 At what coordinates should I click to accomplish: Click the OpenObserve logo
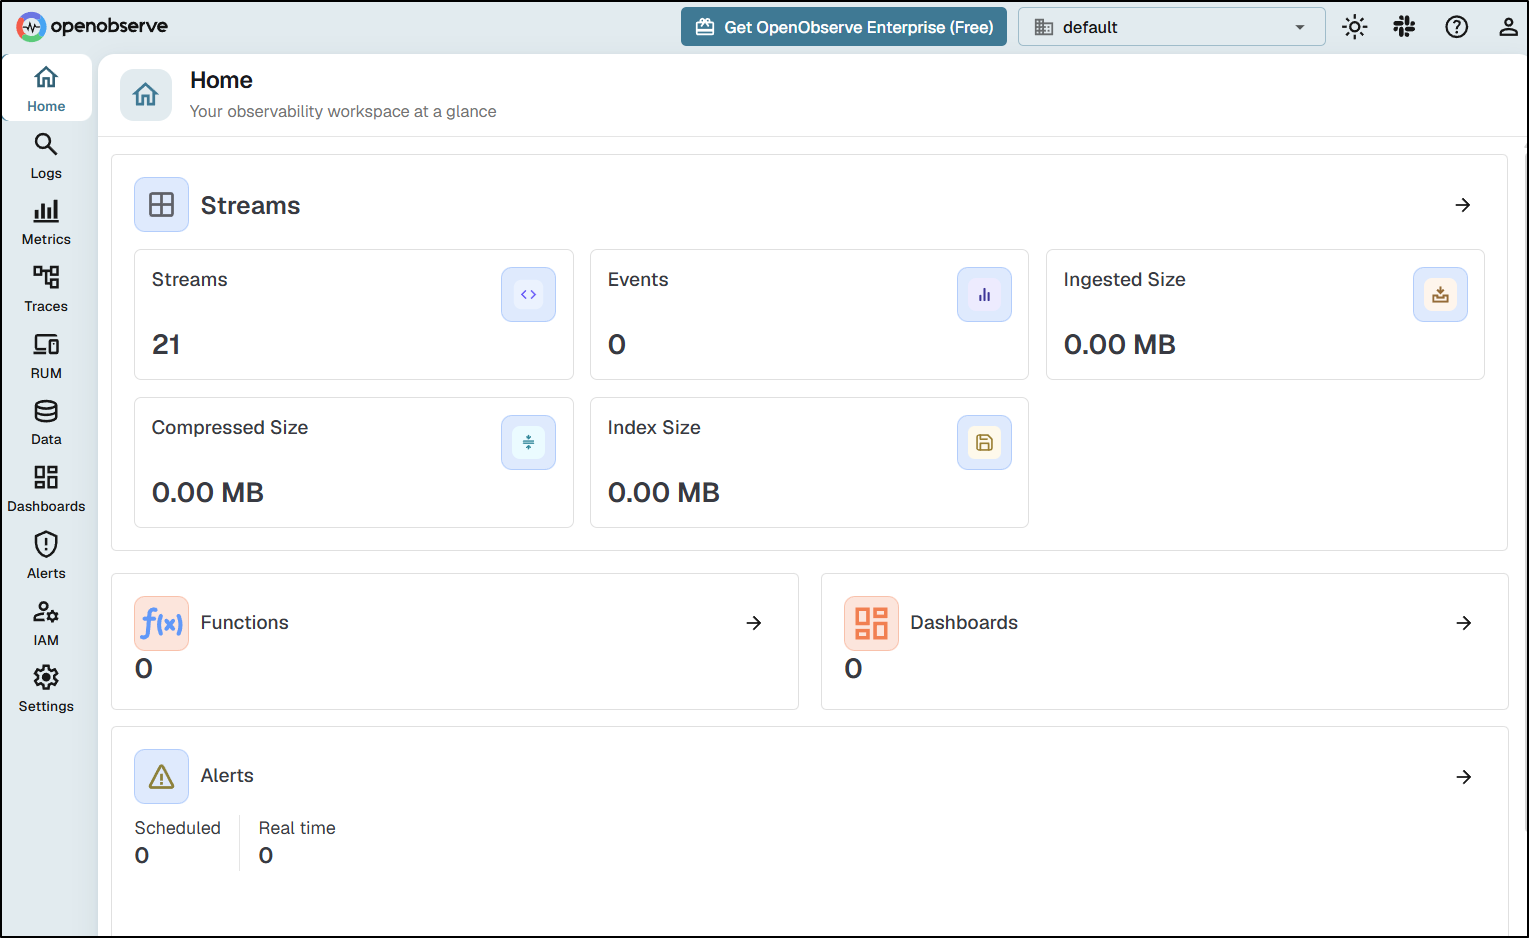point(92,27)
